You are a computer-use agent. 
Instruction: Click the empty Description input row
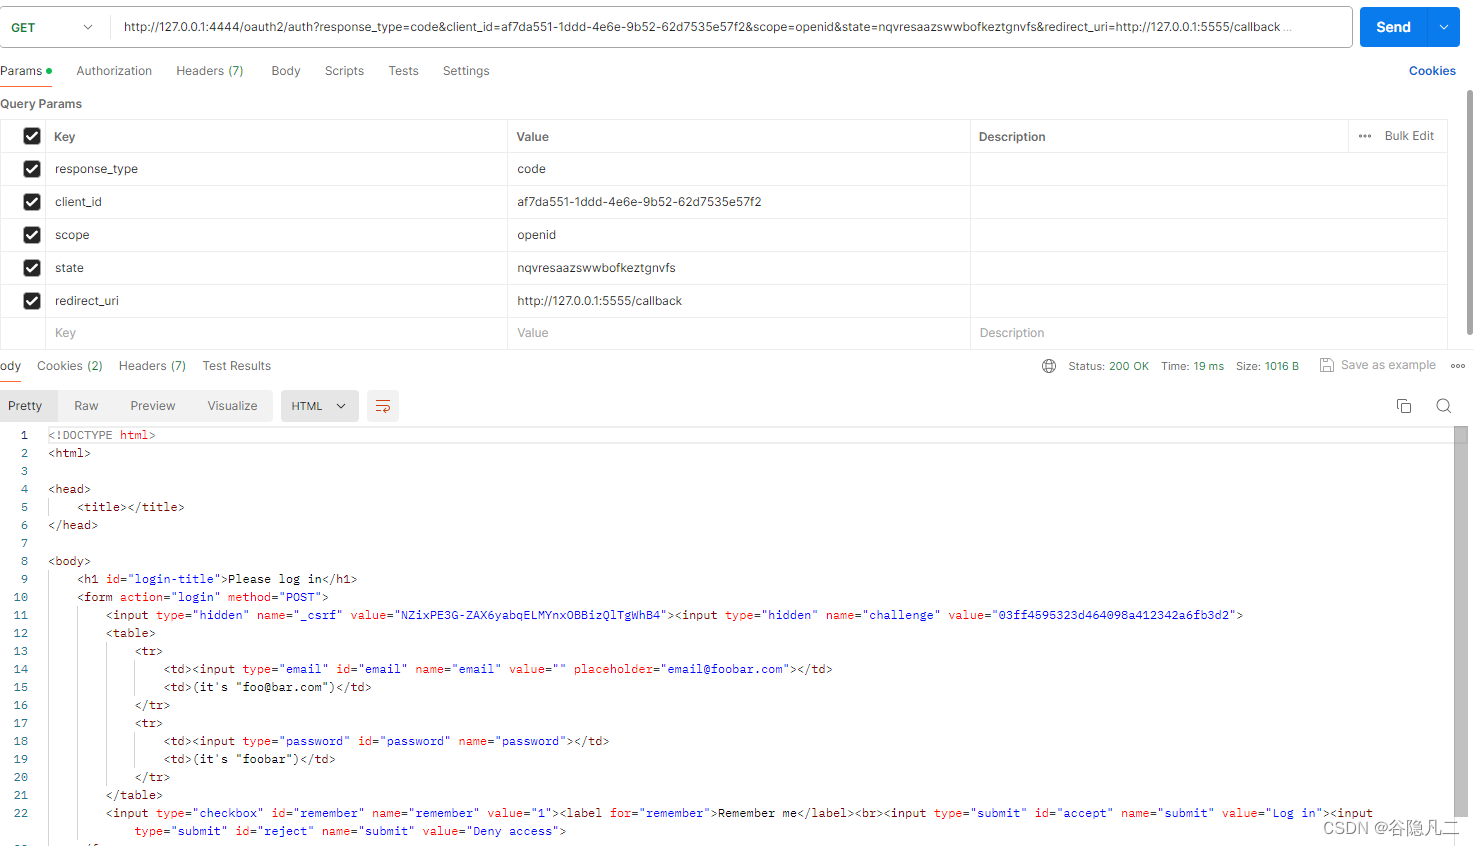1209,333
